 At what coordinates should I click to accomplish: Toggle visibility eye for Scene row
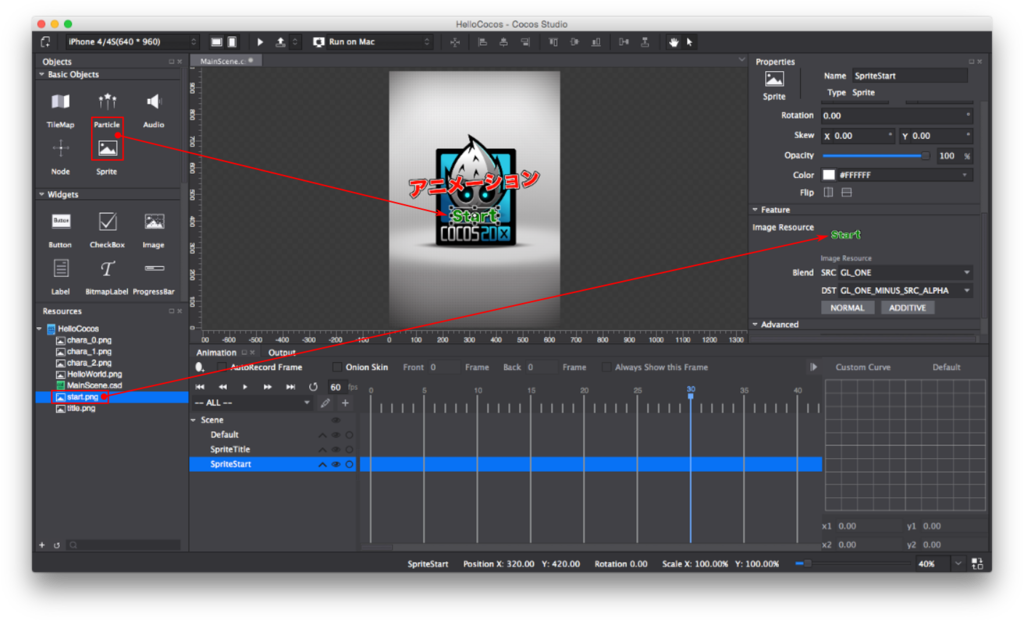tap(336, 420)
